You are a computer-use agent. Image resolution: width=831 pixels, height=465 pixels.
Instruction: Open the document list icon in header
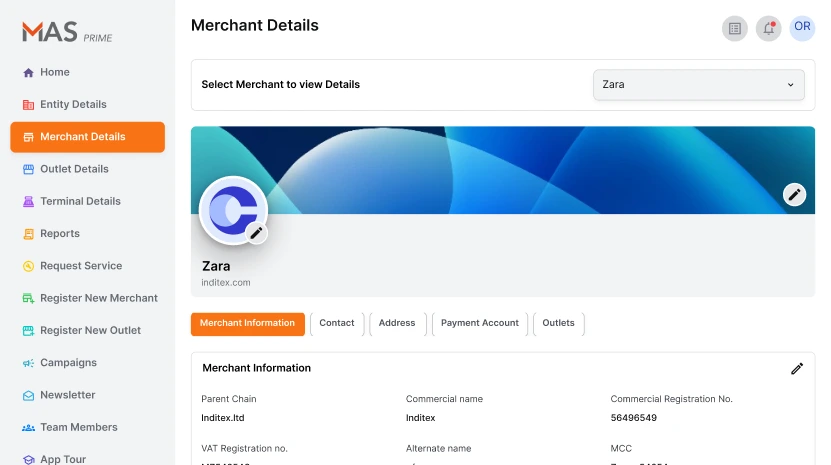point(735,28)
